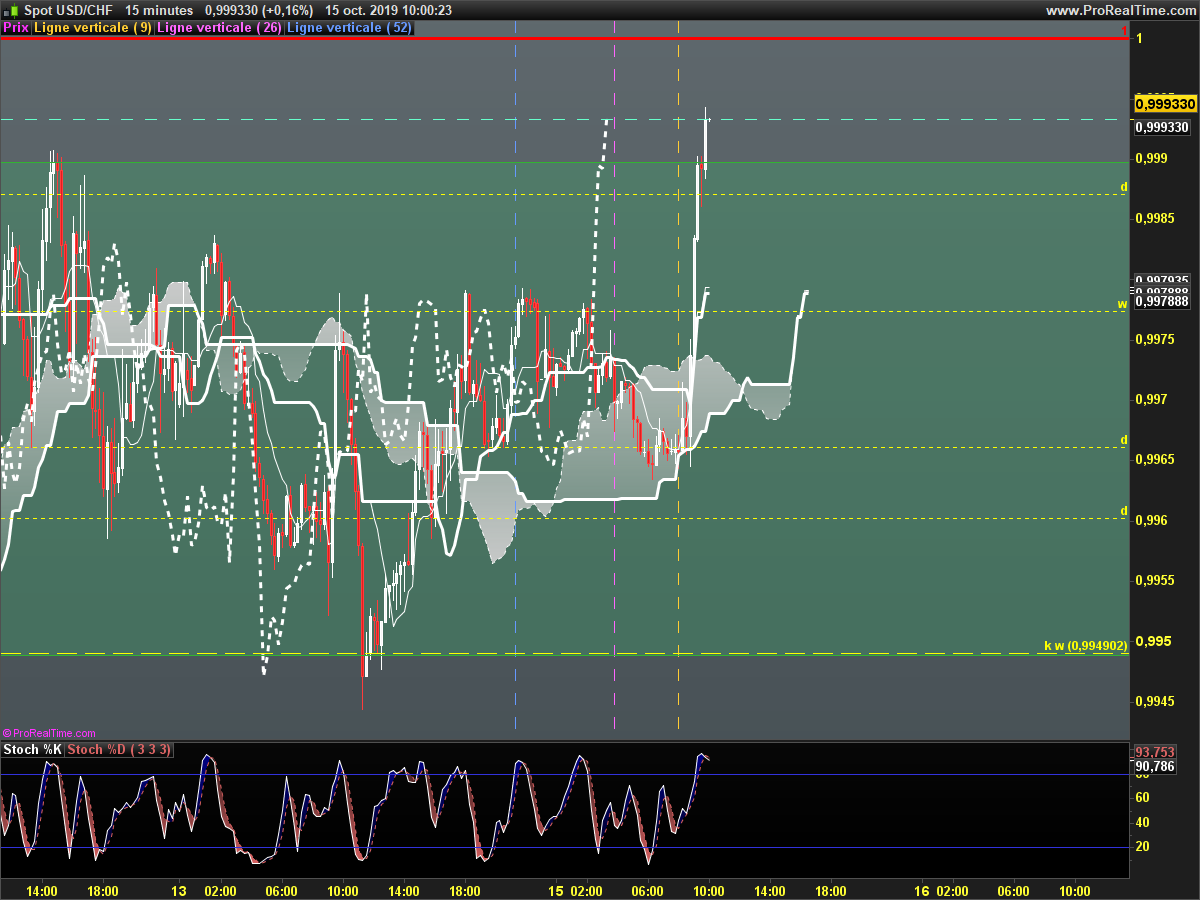Click the 60 level on stochastic axis
The height and width of the screenshot is (900, 1200).
pyautogui.click(x=1142, y=798)
